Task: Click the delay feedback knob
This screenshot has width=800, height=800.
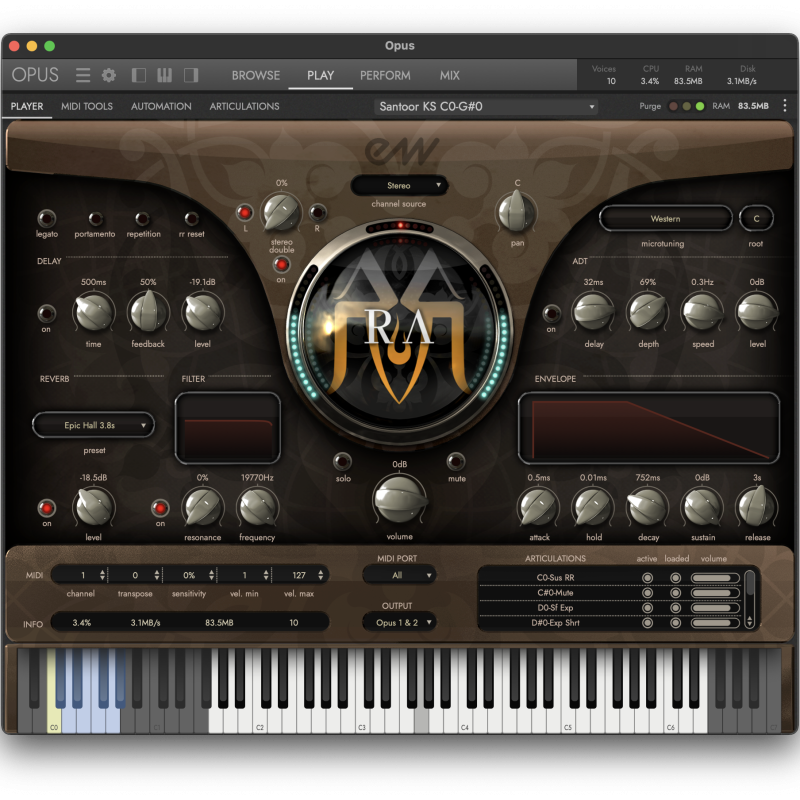Action: coord(148,312)
